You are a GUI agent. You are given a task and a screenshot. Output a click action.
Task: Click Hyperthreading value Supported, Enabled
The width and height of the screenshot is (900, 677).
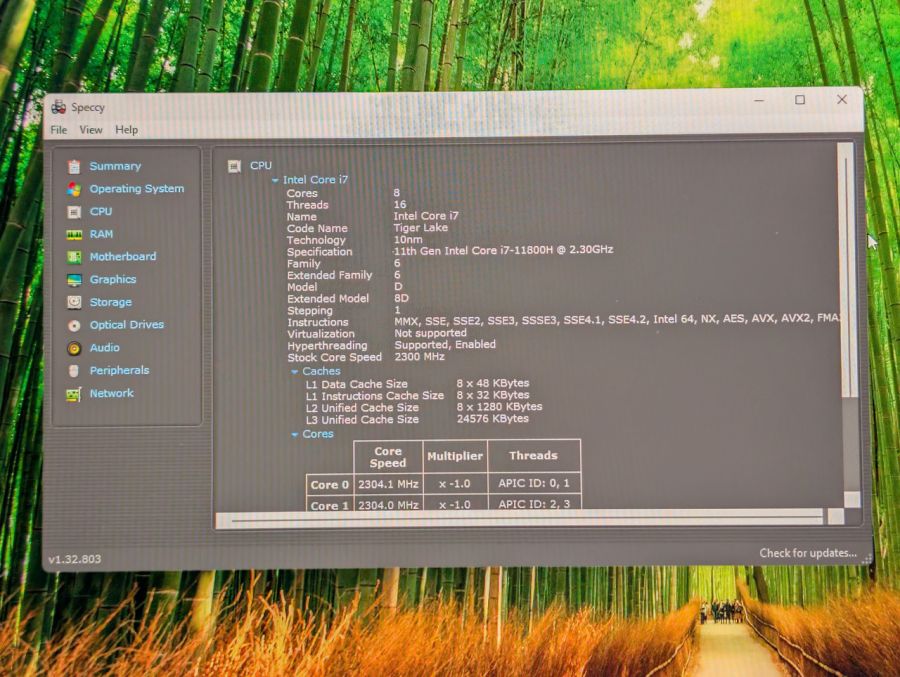pyautogui.click(x=445, y=345)
